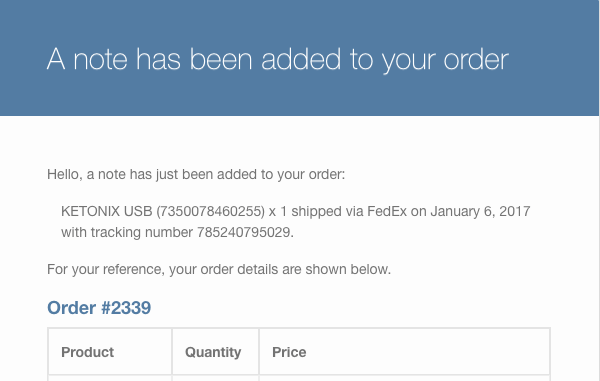Click the word FedEx in the note
The width and height of the screenshot is (600, 381).
[387, 211]
